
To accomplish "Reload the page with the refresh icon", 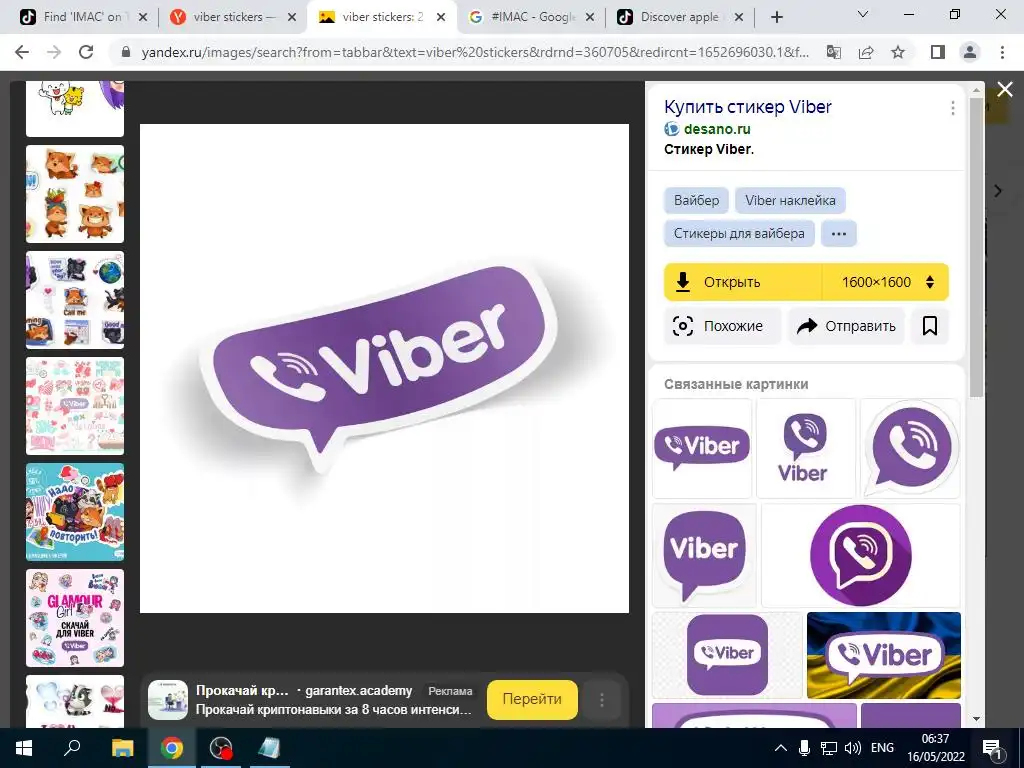I will [x=86, y=52].
